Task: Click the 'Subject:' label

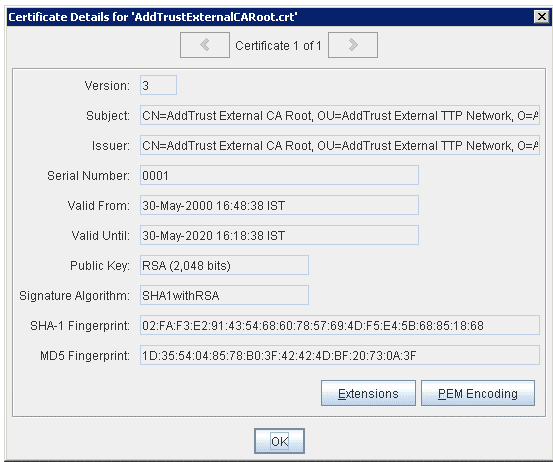Action: (x=108, y=116)
